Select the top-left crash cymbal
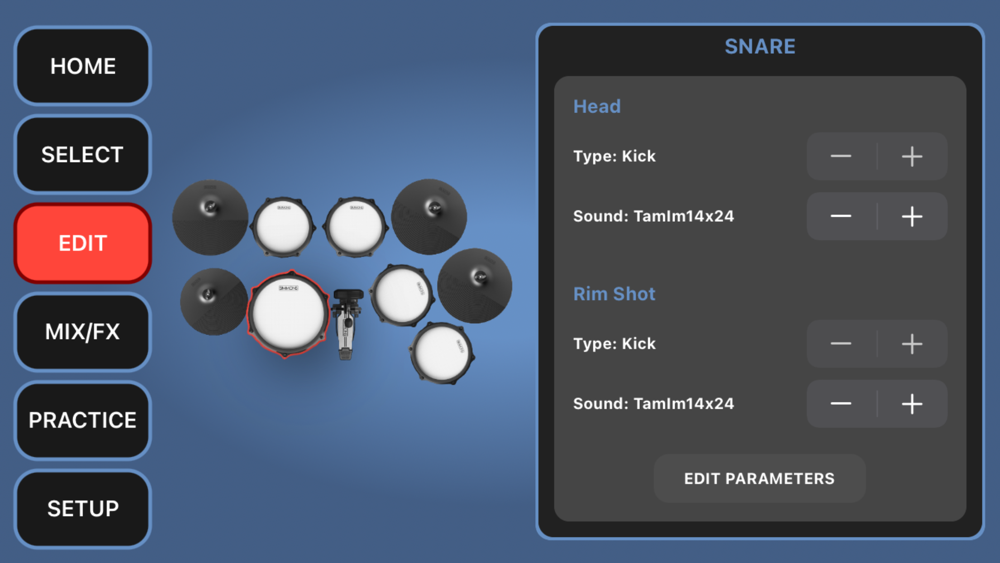The height and width of the screenshot is (563, 1000). 210,217
